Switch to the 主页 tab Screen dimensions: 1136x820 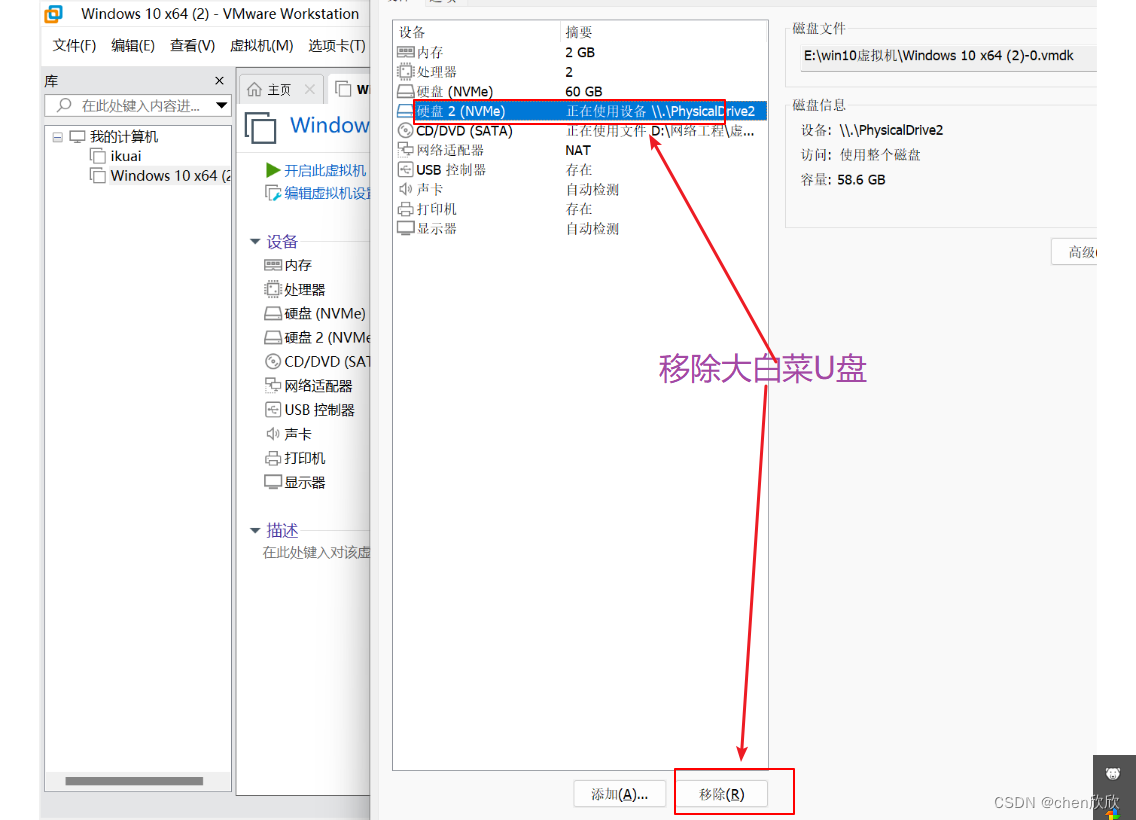pyautogui.click(x=279, y=90)
